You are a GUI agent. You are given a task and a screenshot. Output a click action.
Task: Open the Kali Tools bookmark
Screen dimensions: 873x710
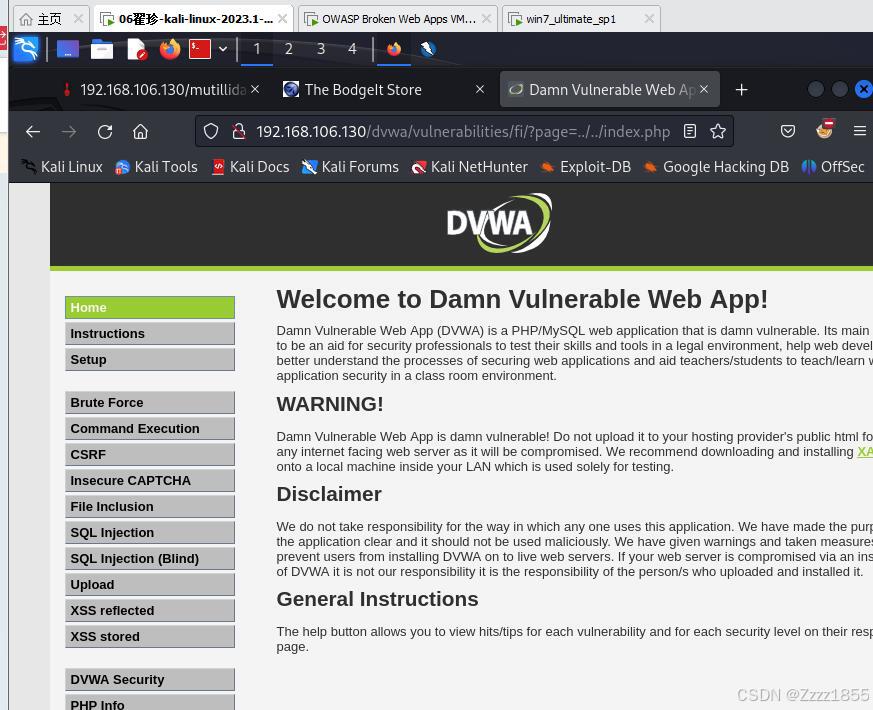tap(156, 167)
